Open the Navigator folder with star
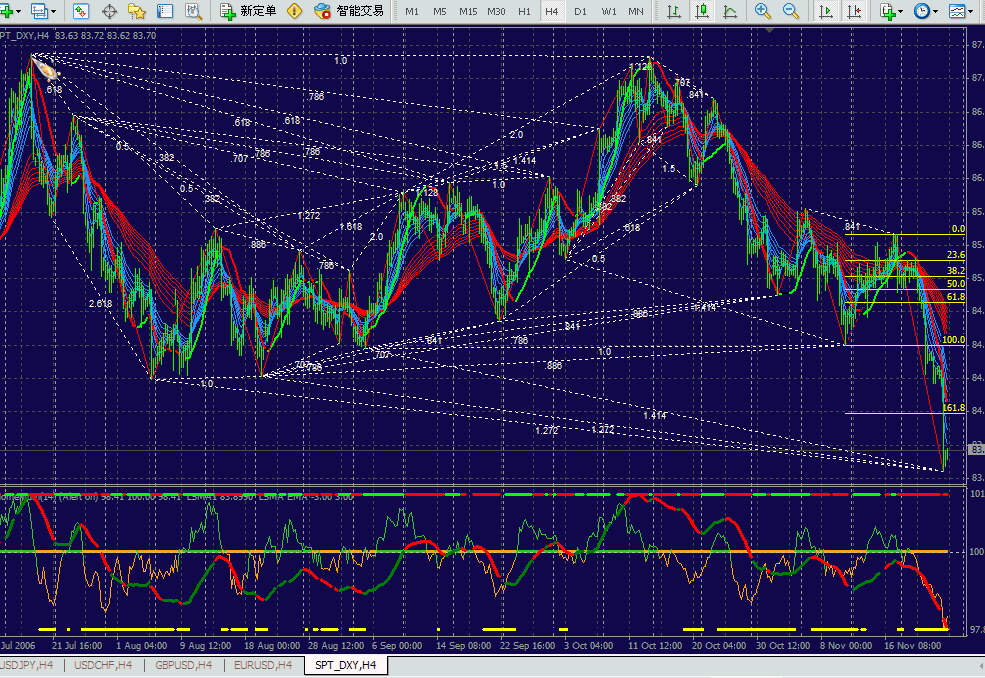The width and height of the screenshot is (985, 678). 137,12
